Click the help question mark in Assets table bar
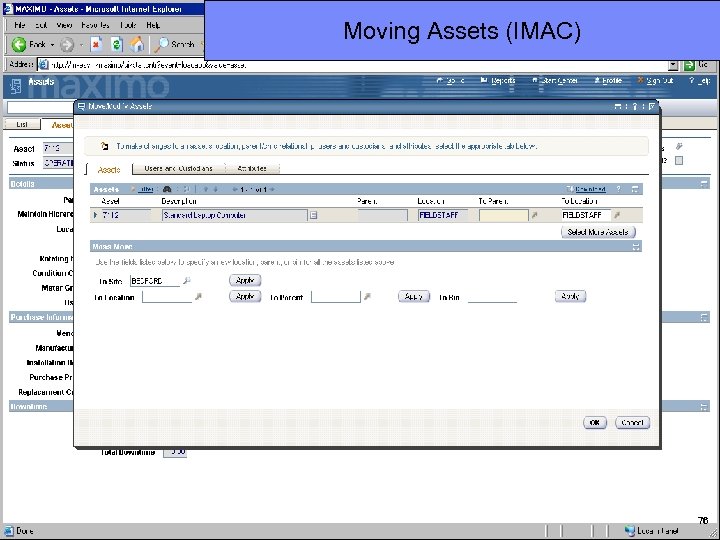 coord(619,189)
